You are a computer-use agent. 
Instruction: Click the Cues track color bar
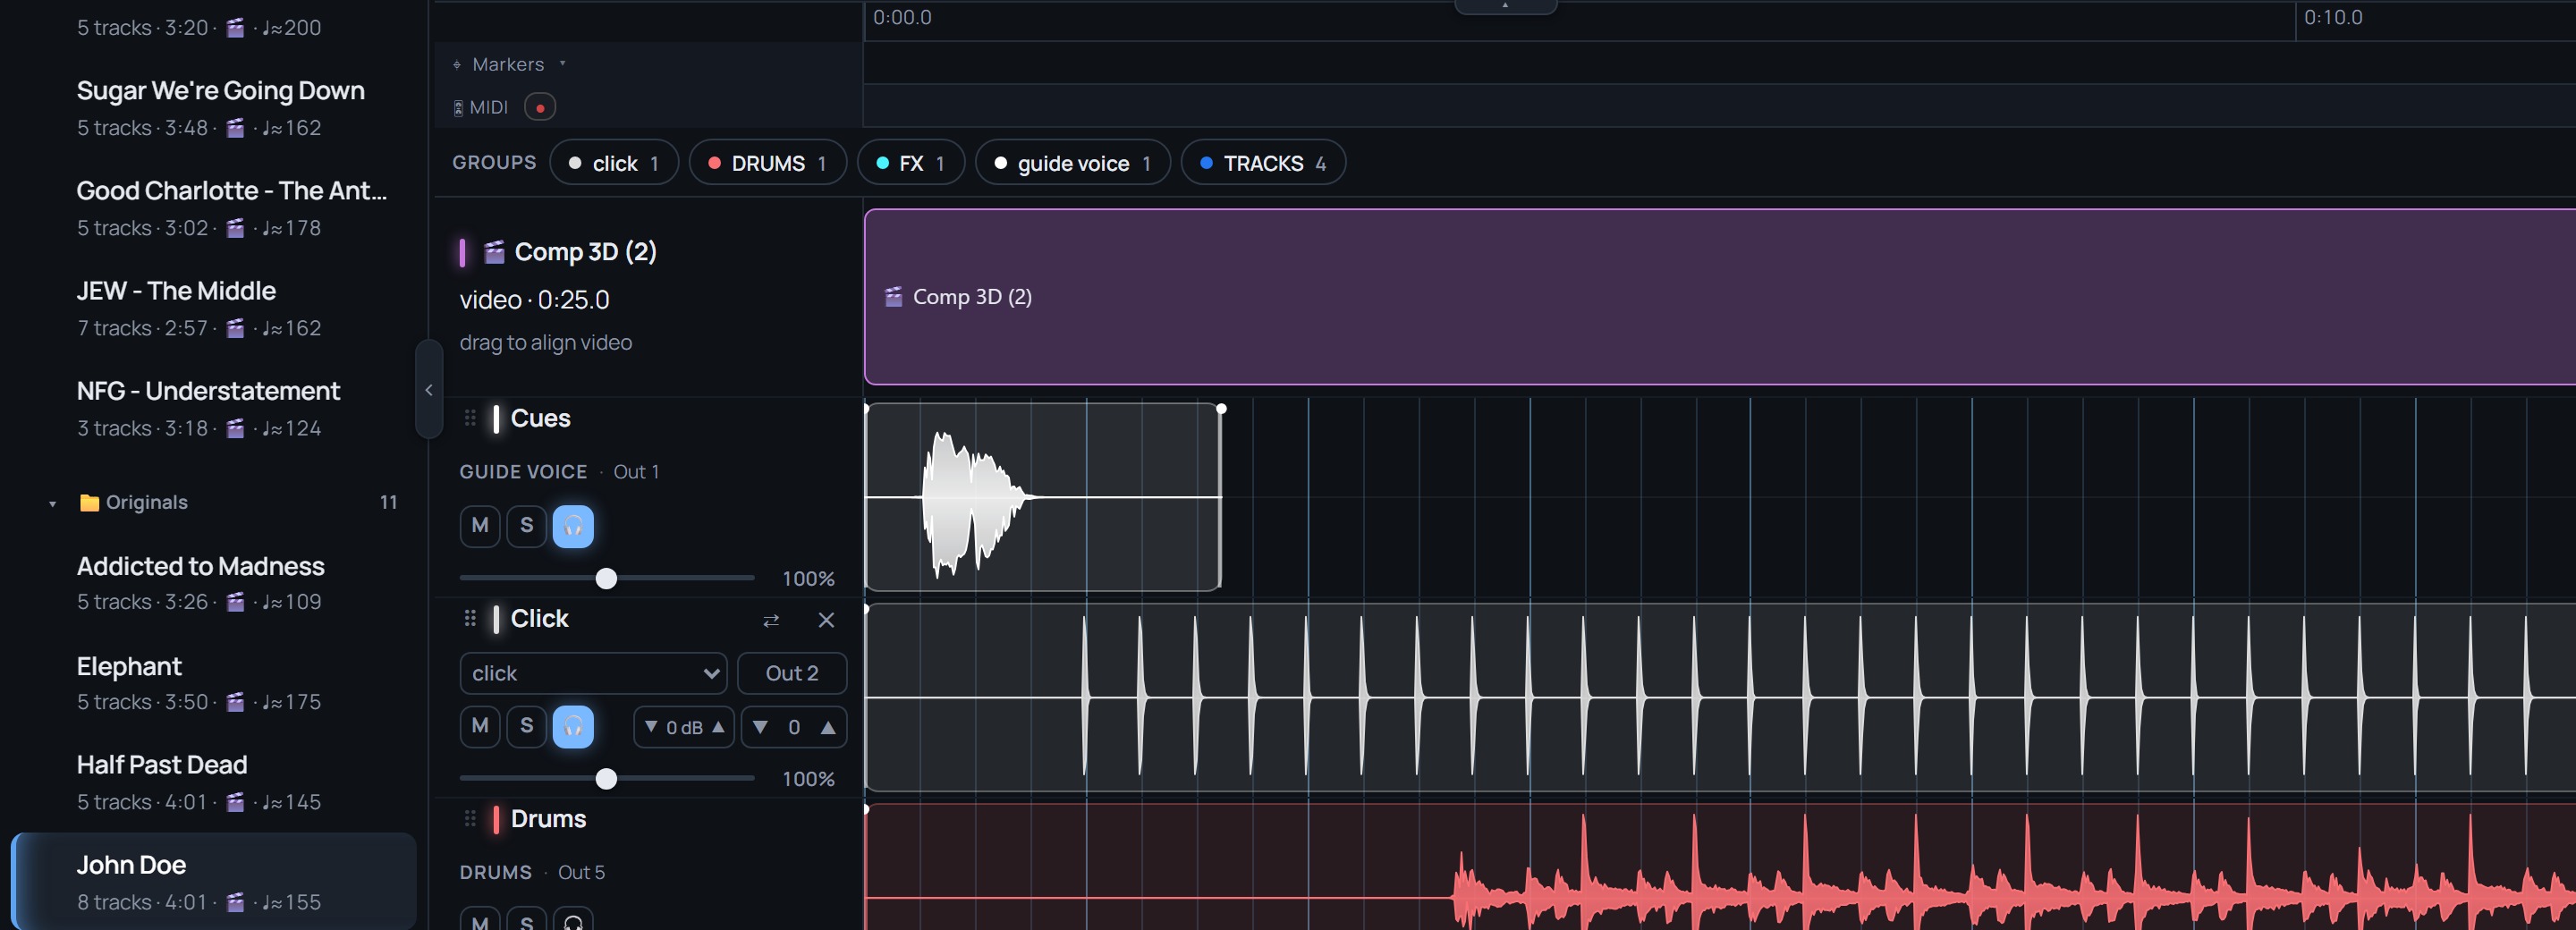(x=496, y=418)
